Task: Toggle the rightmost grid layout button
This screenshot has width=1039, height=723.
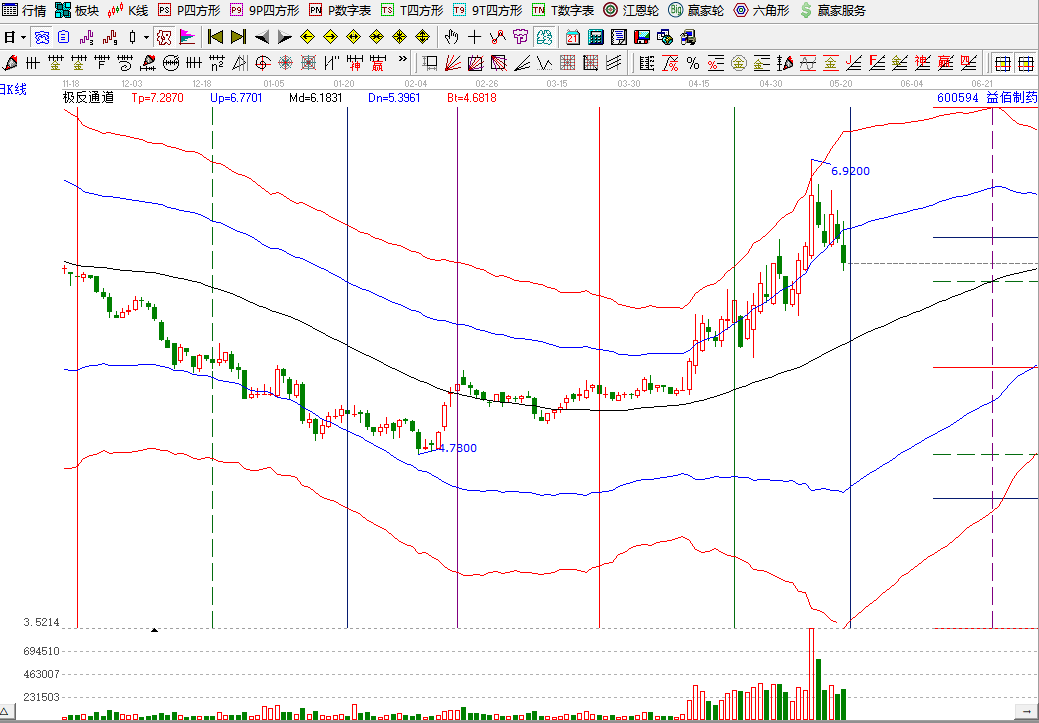Action: 1026,64
